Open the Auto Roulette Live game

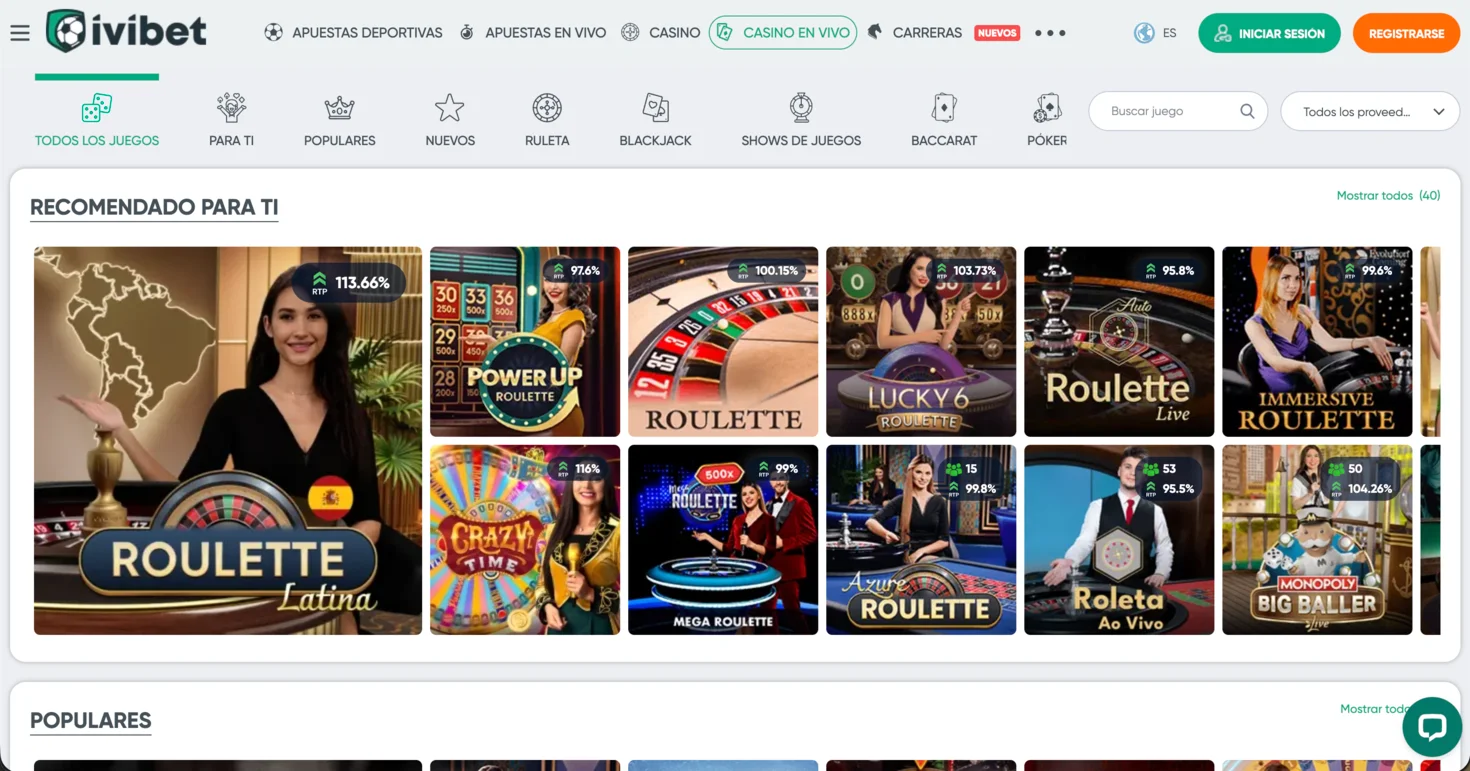click(1119, 342)
